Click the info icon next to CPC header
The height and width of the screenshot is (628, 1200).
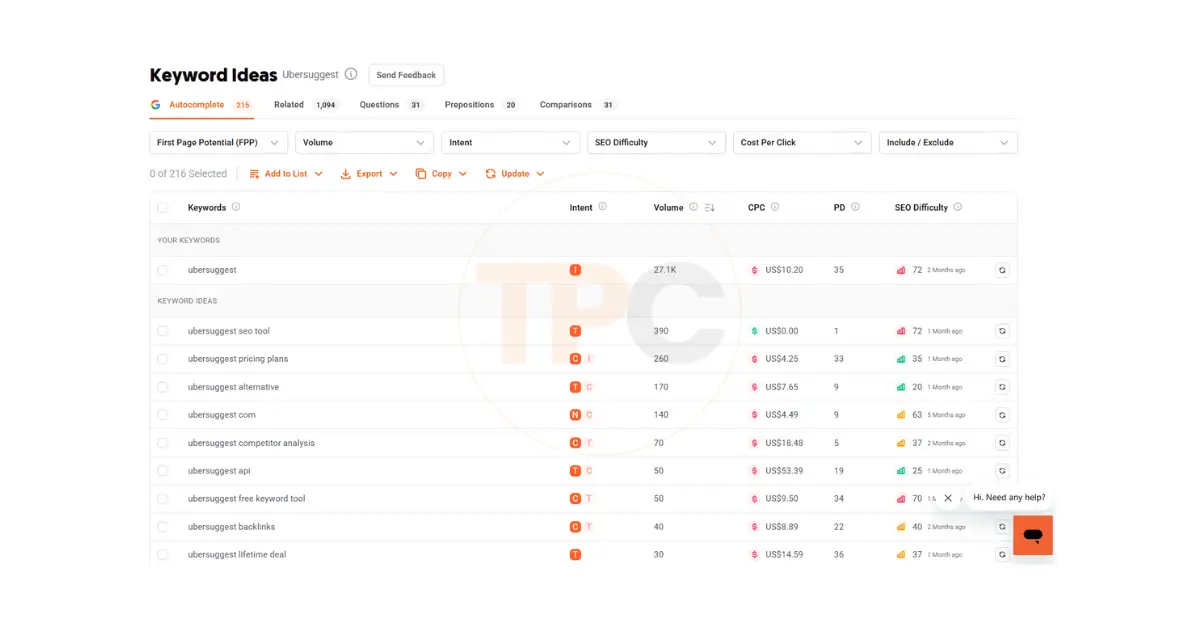coord(775,207)
